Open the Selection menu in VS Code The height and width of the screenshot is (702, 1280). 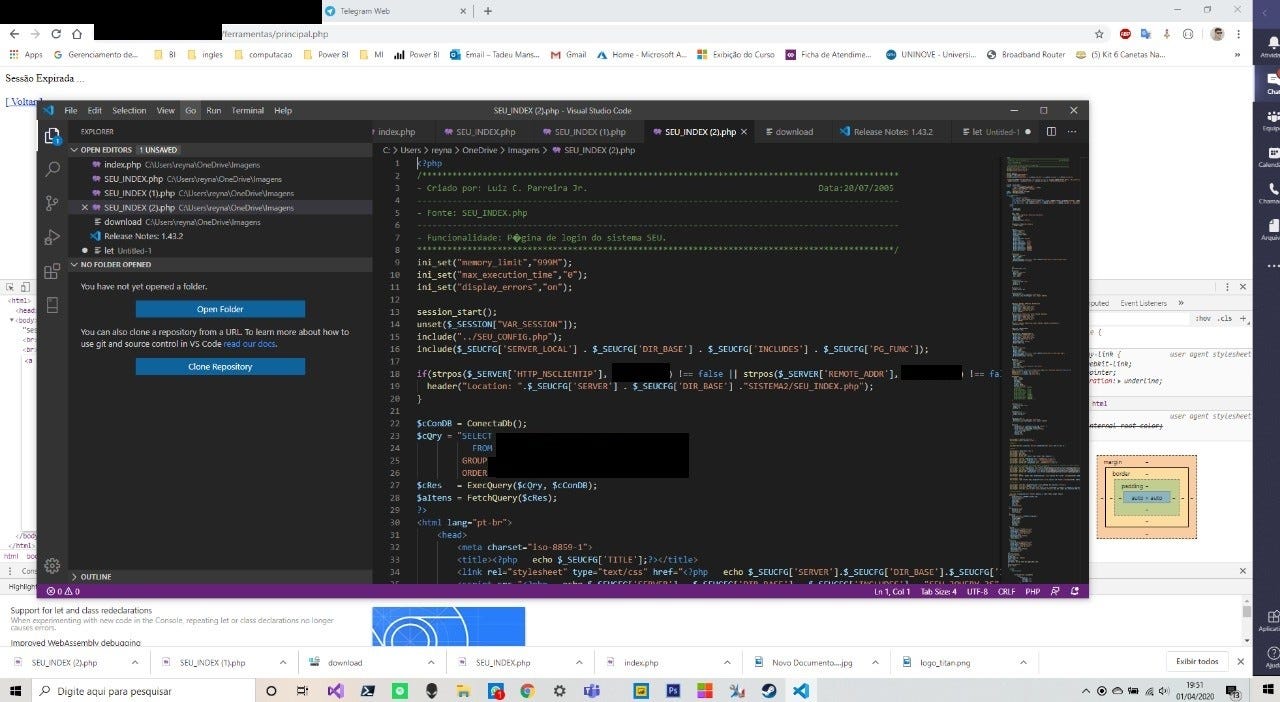coord(129,111)
